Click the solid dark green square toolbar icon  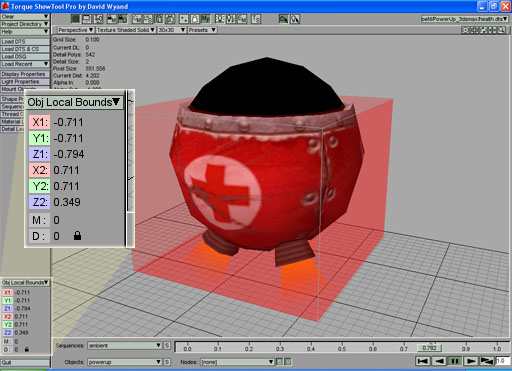tap(75, 19)
